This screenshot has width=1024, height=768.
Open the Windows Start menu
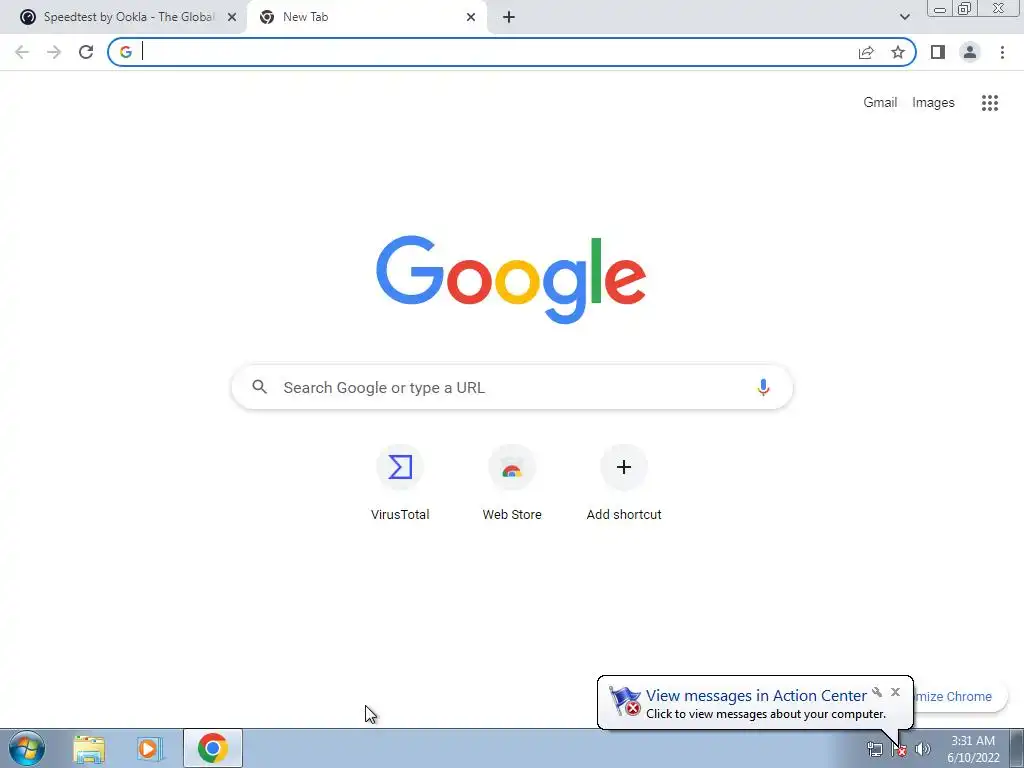pyautogui.click(x=27, y=748)
